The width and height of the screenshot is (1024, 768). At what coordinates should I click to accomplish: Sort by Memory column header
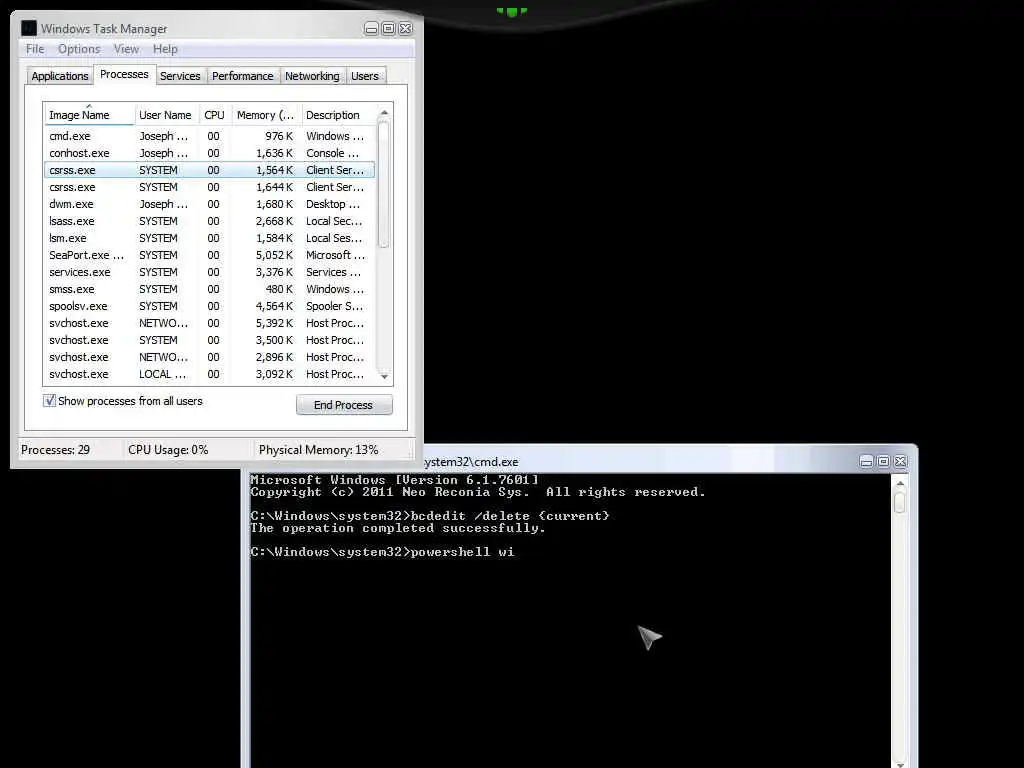pyautogui.click(x=265, y=115)
